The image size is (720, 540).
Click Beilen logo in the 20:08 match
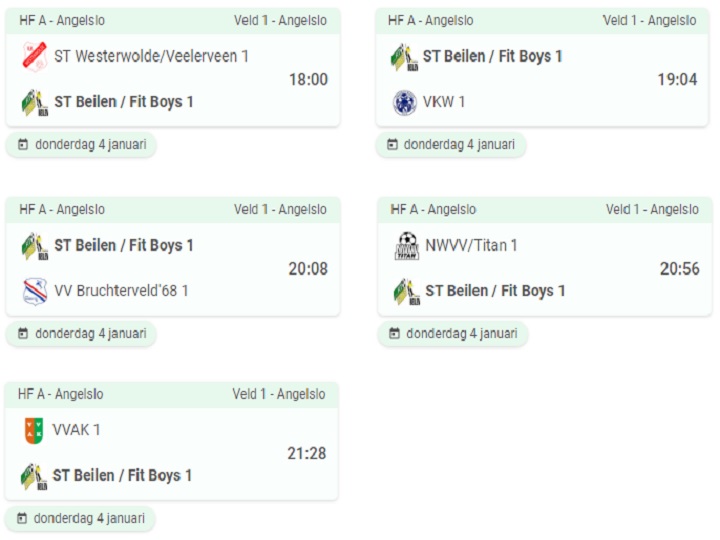tap(35, 246)
